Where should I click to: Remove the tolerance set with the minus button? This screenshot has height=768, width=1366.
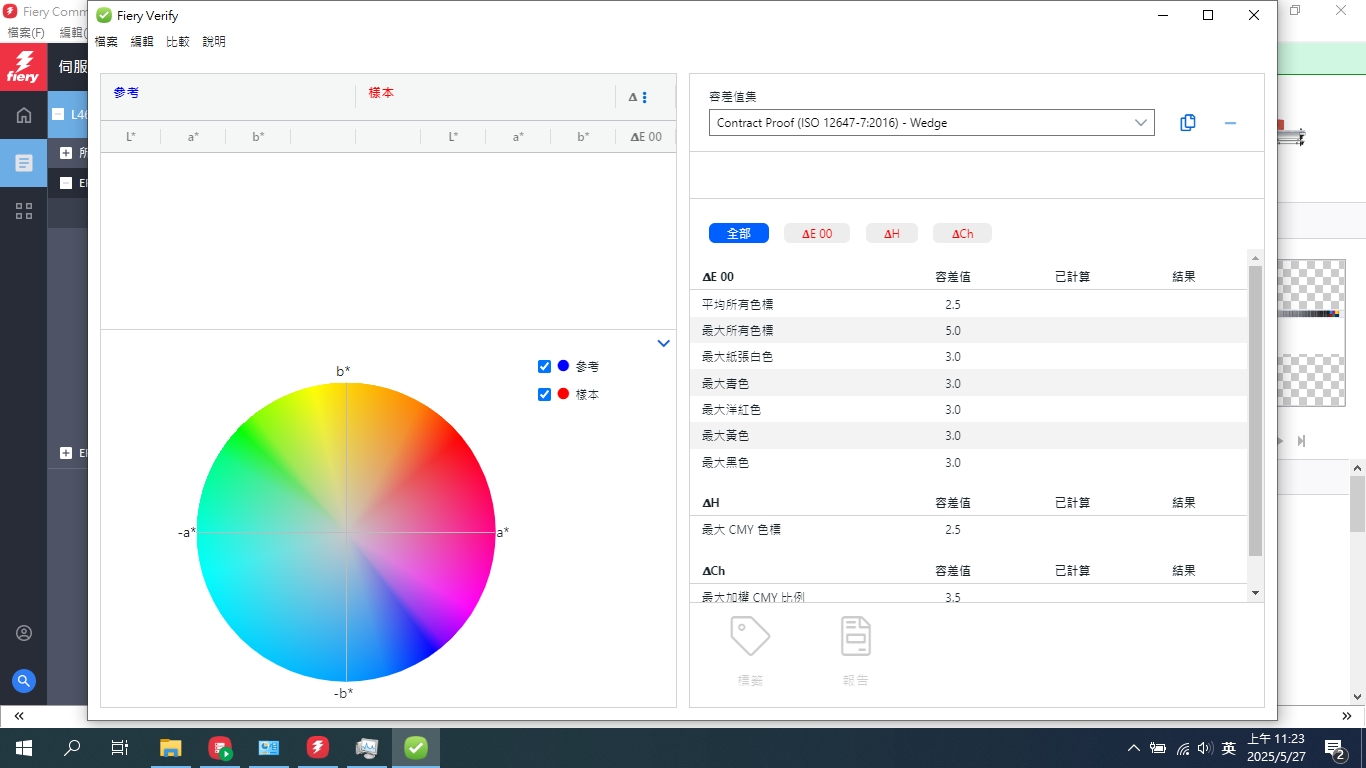click(1230, 122)
